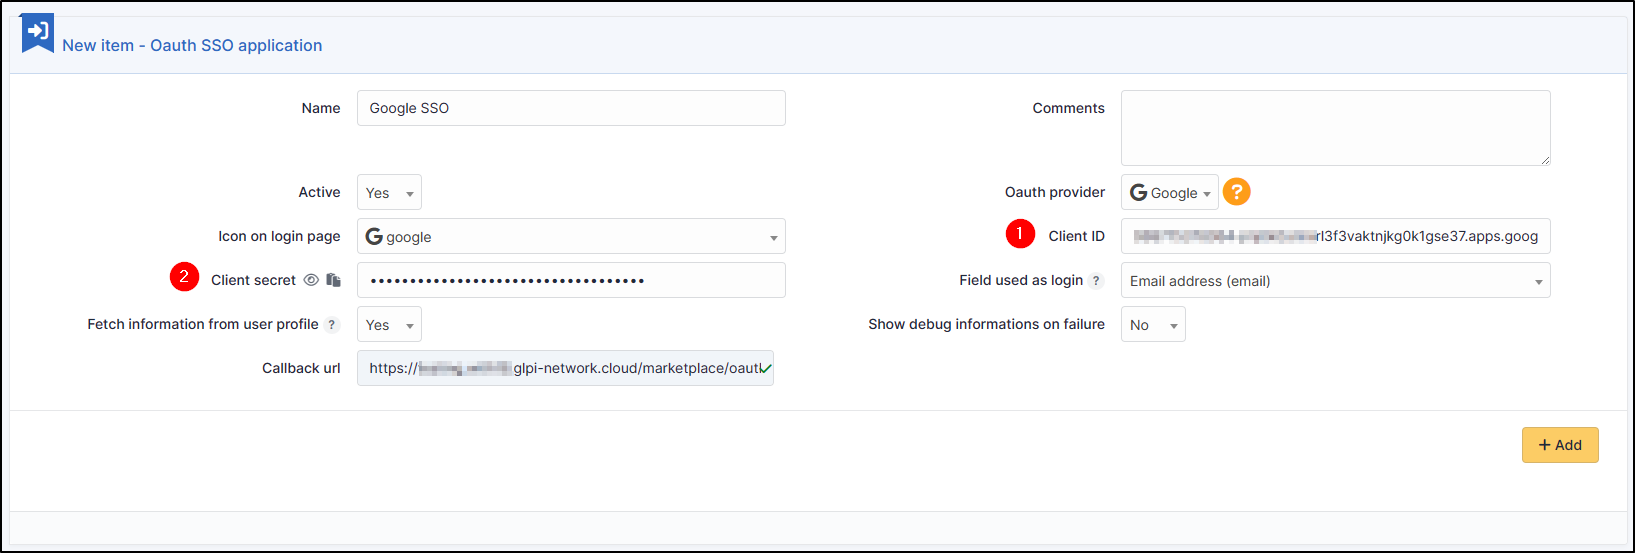The image size is (1635, 553).
Task: Click the red step 1 marker
Action: [1020, 234]
